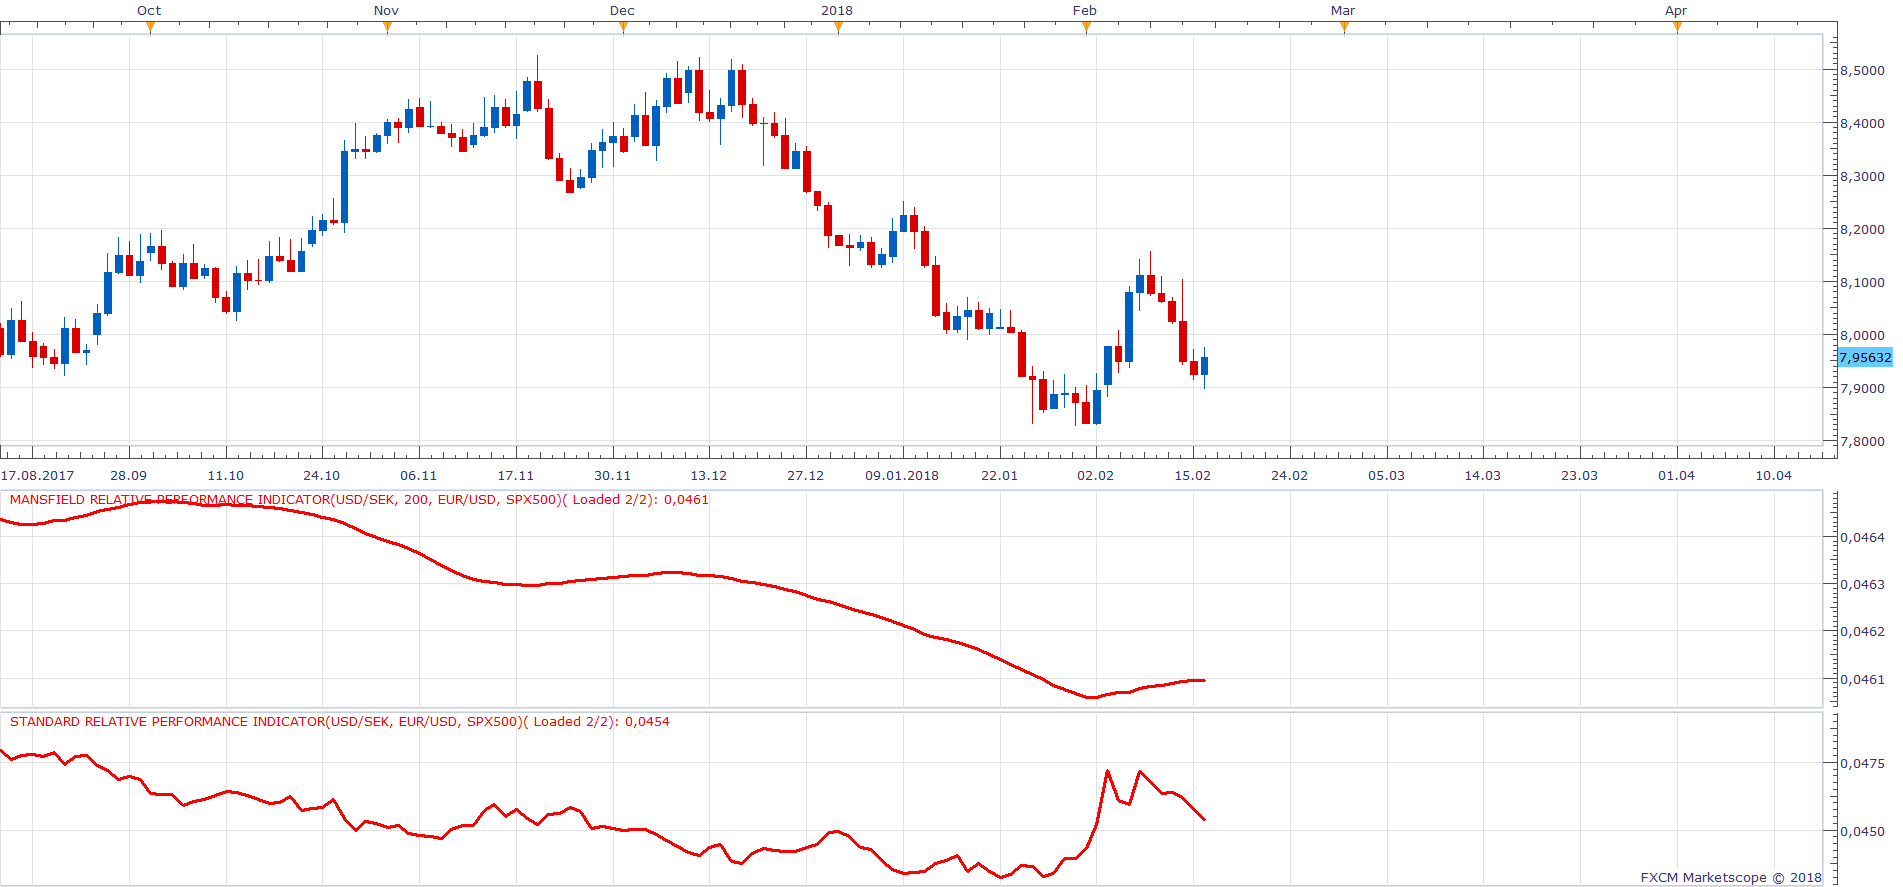
Task: Click the 0,0450 Standard indicator axis value
Action: 1862,831
